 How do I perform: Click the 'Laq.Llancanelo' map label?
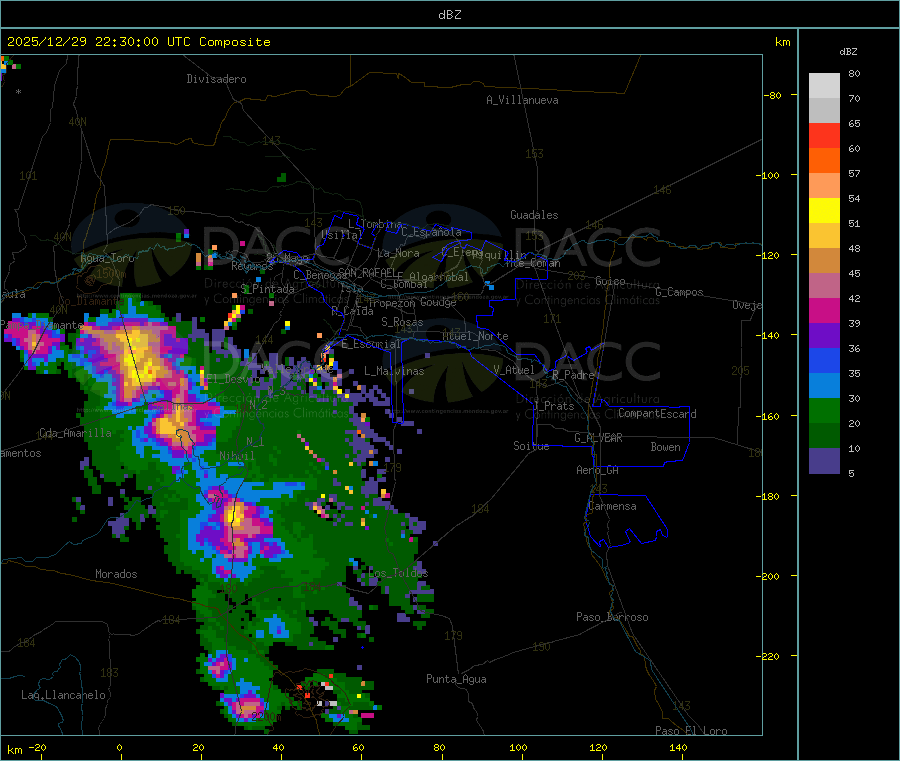[x=64, y=695]
